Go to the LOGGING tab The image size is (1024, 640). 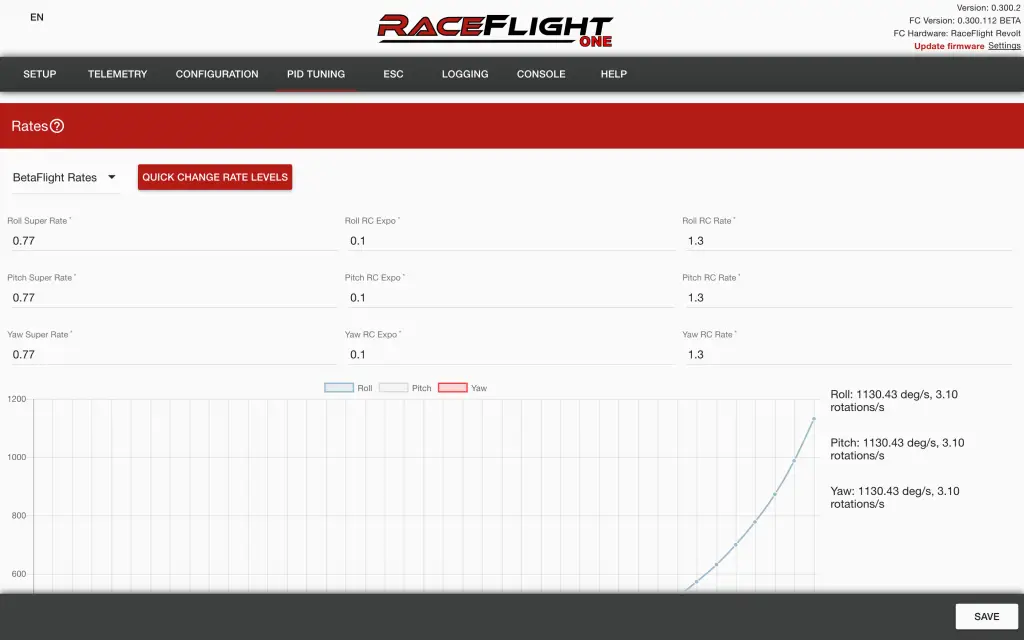pos(464,74)
